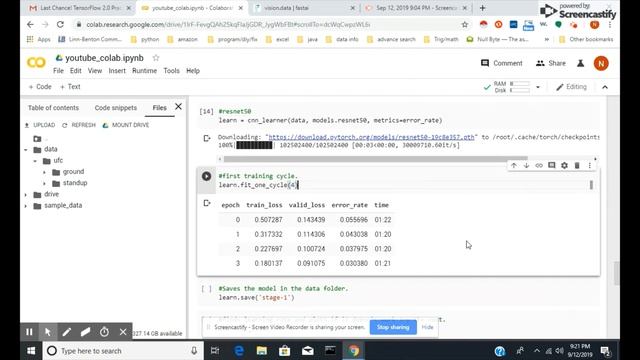Screen dimensions: 640x360
Task: Run the fit_one_cycle code cell
Action: click(x=207, y=176)
